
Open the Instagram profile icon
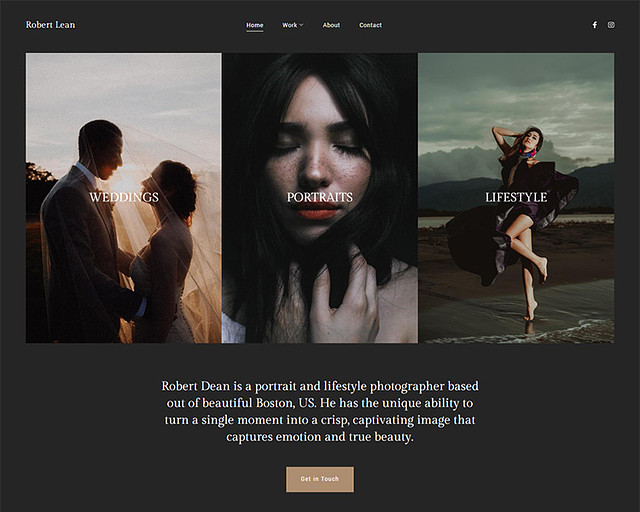611,25
